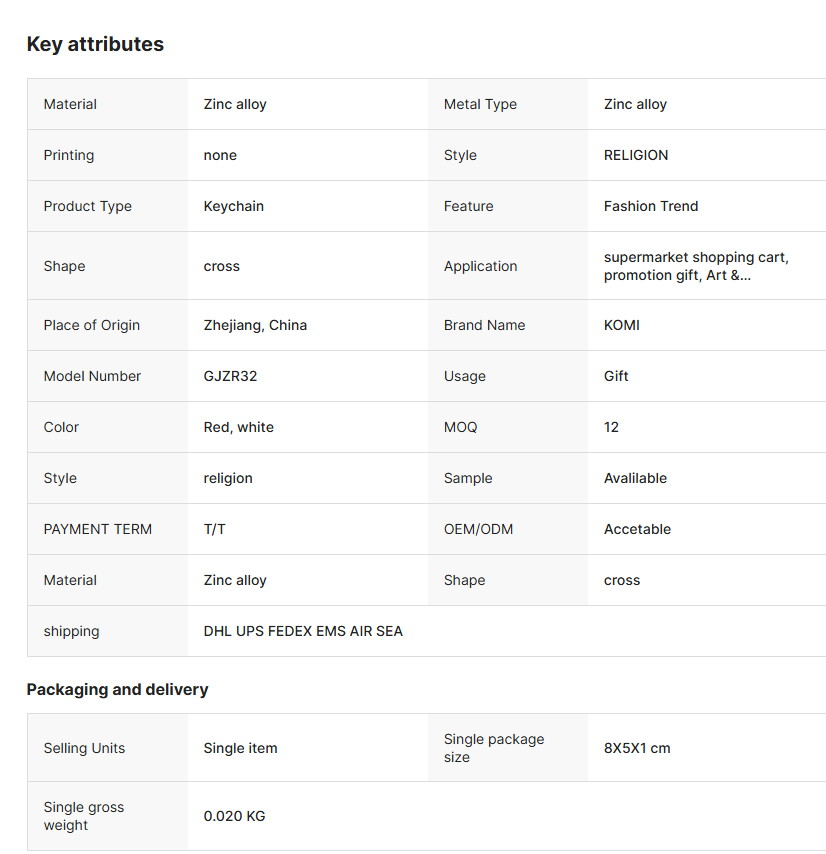Select the MOQ value 12

pyautogui.click(x=611, y=428)
